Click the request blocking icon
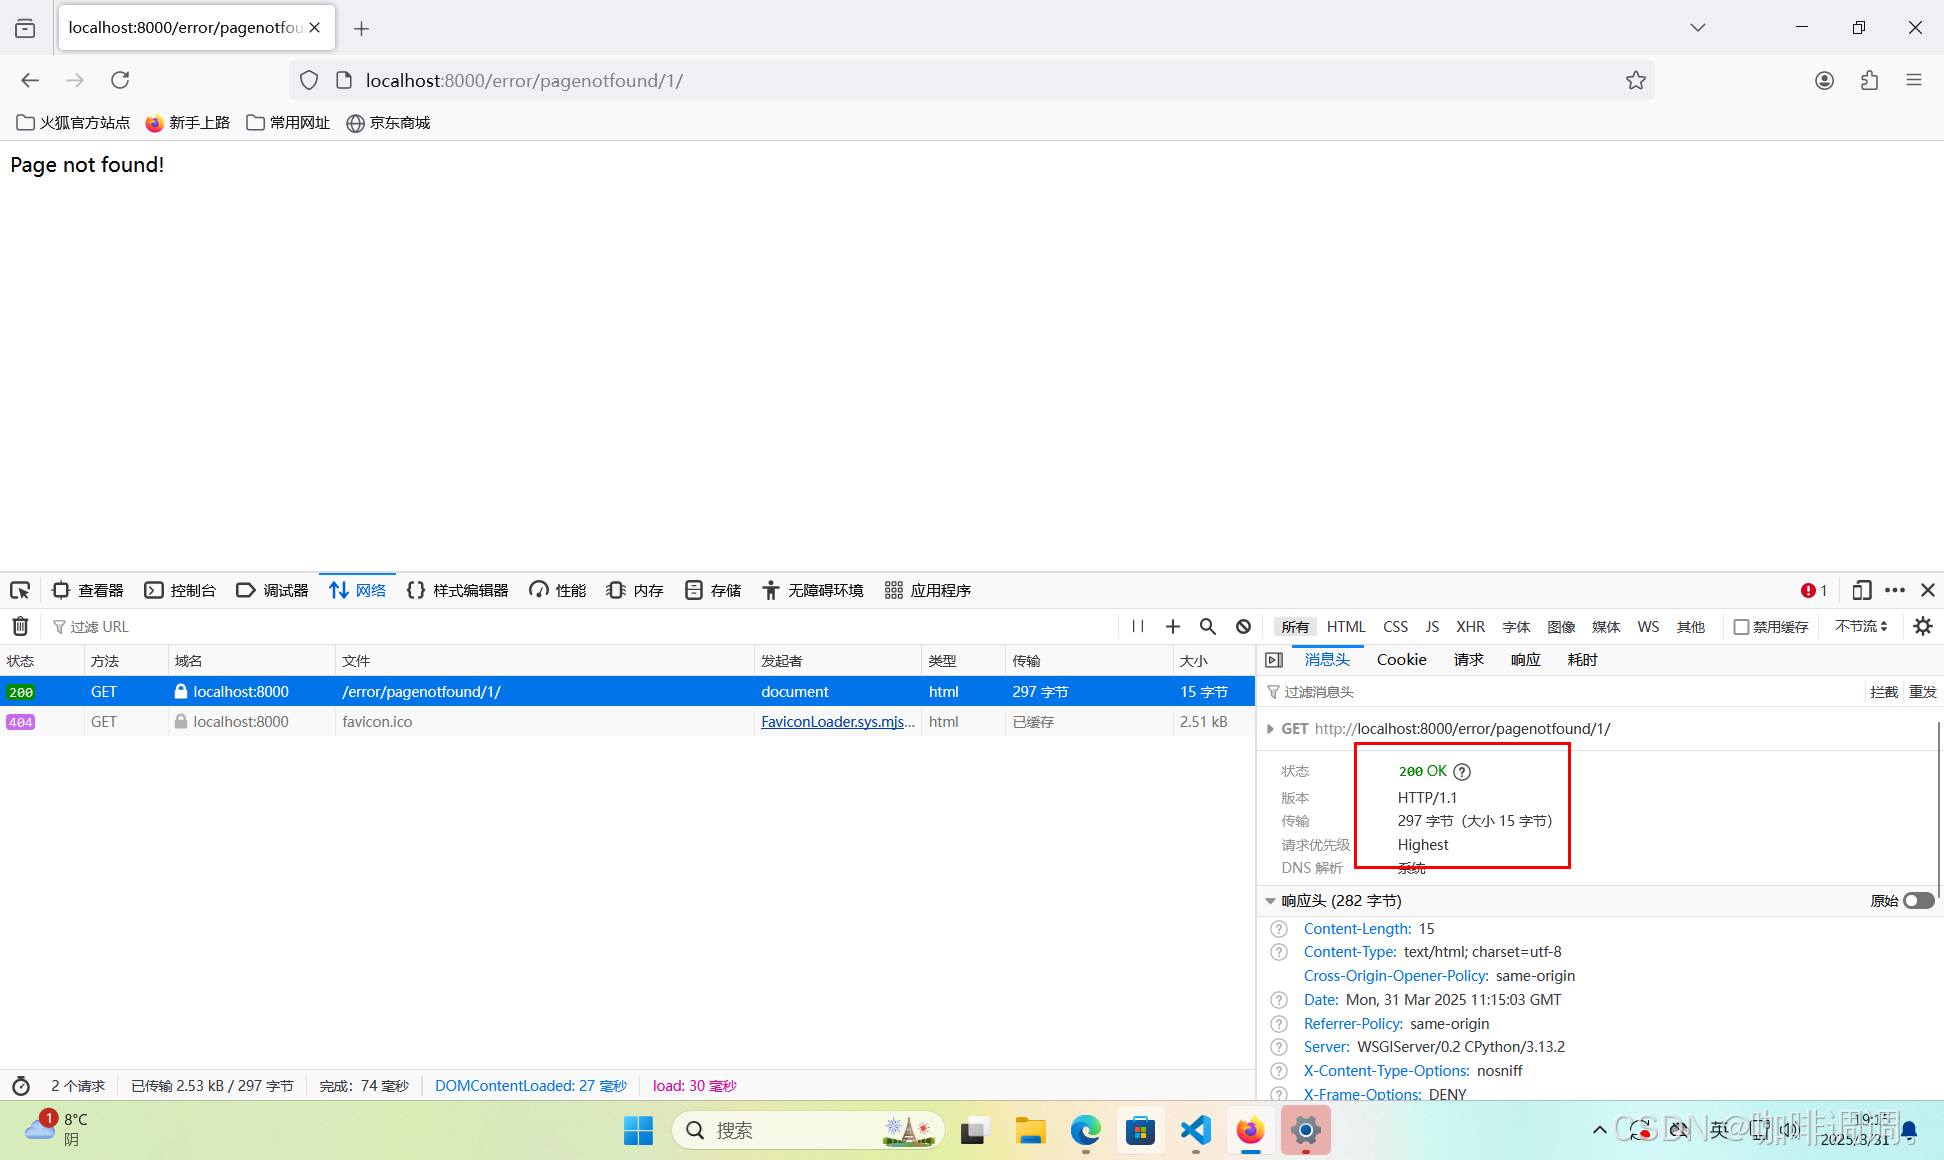The image size is (1944, 1160). tap(1243, 626)
